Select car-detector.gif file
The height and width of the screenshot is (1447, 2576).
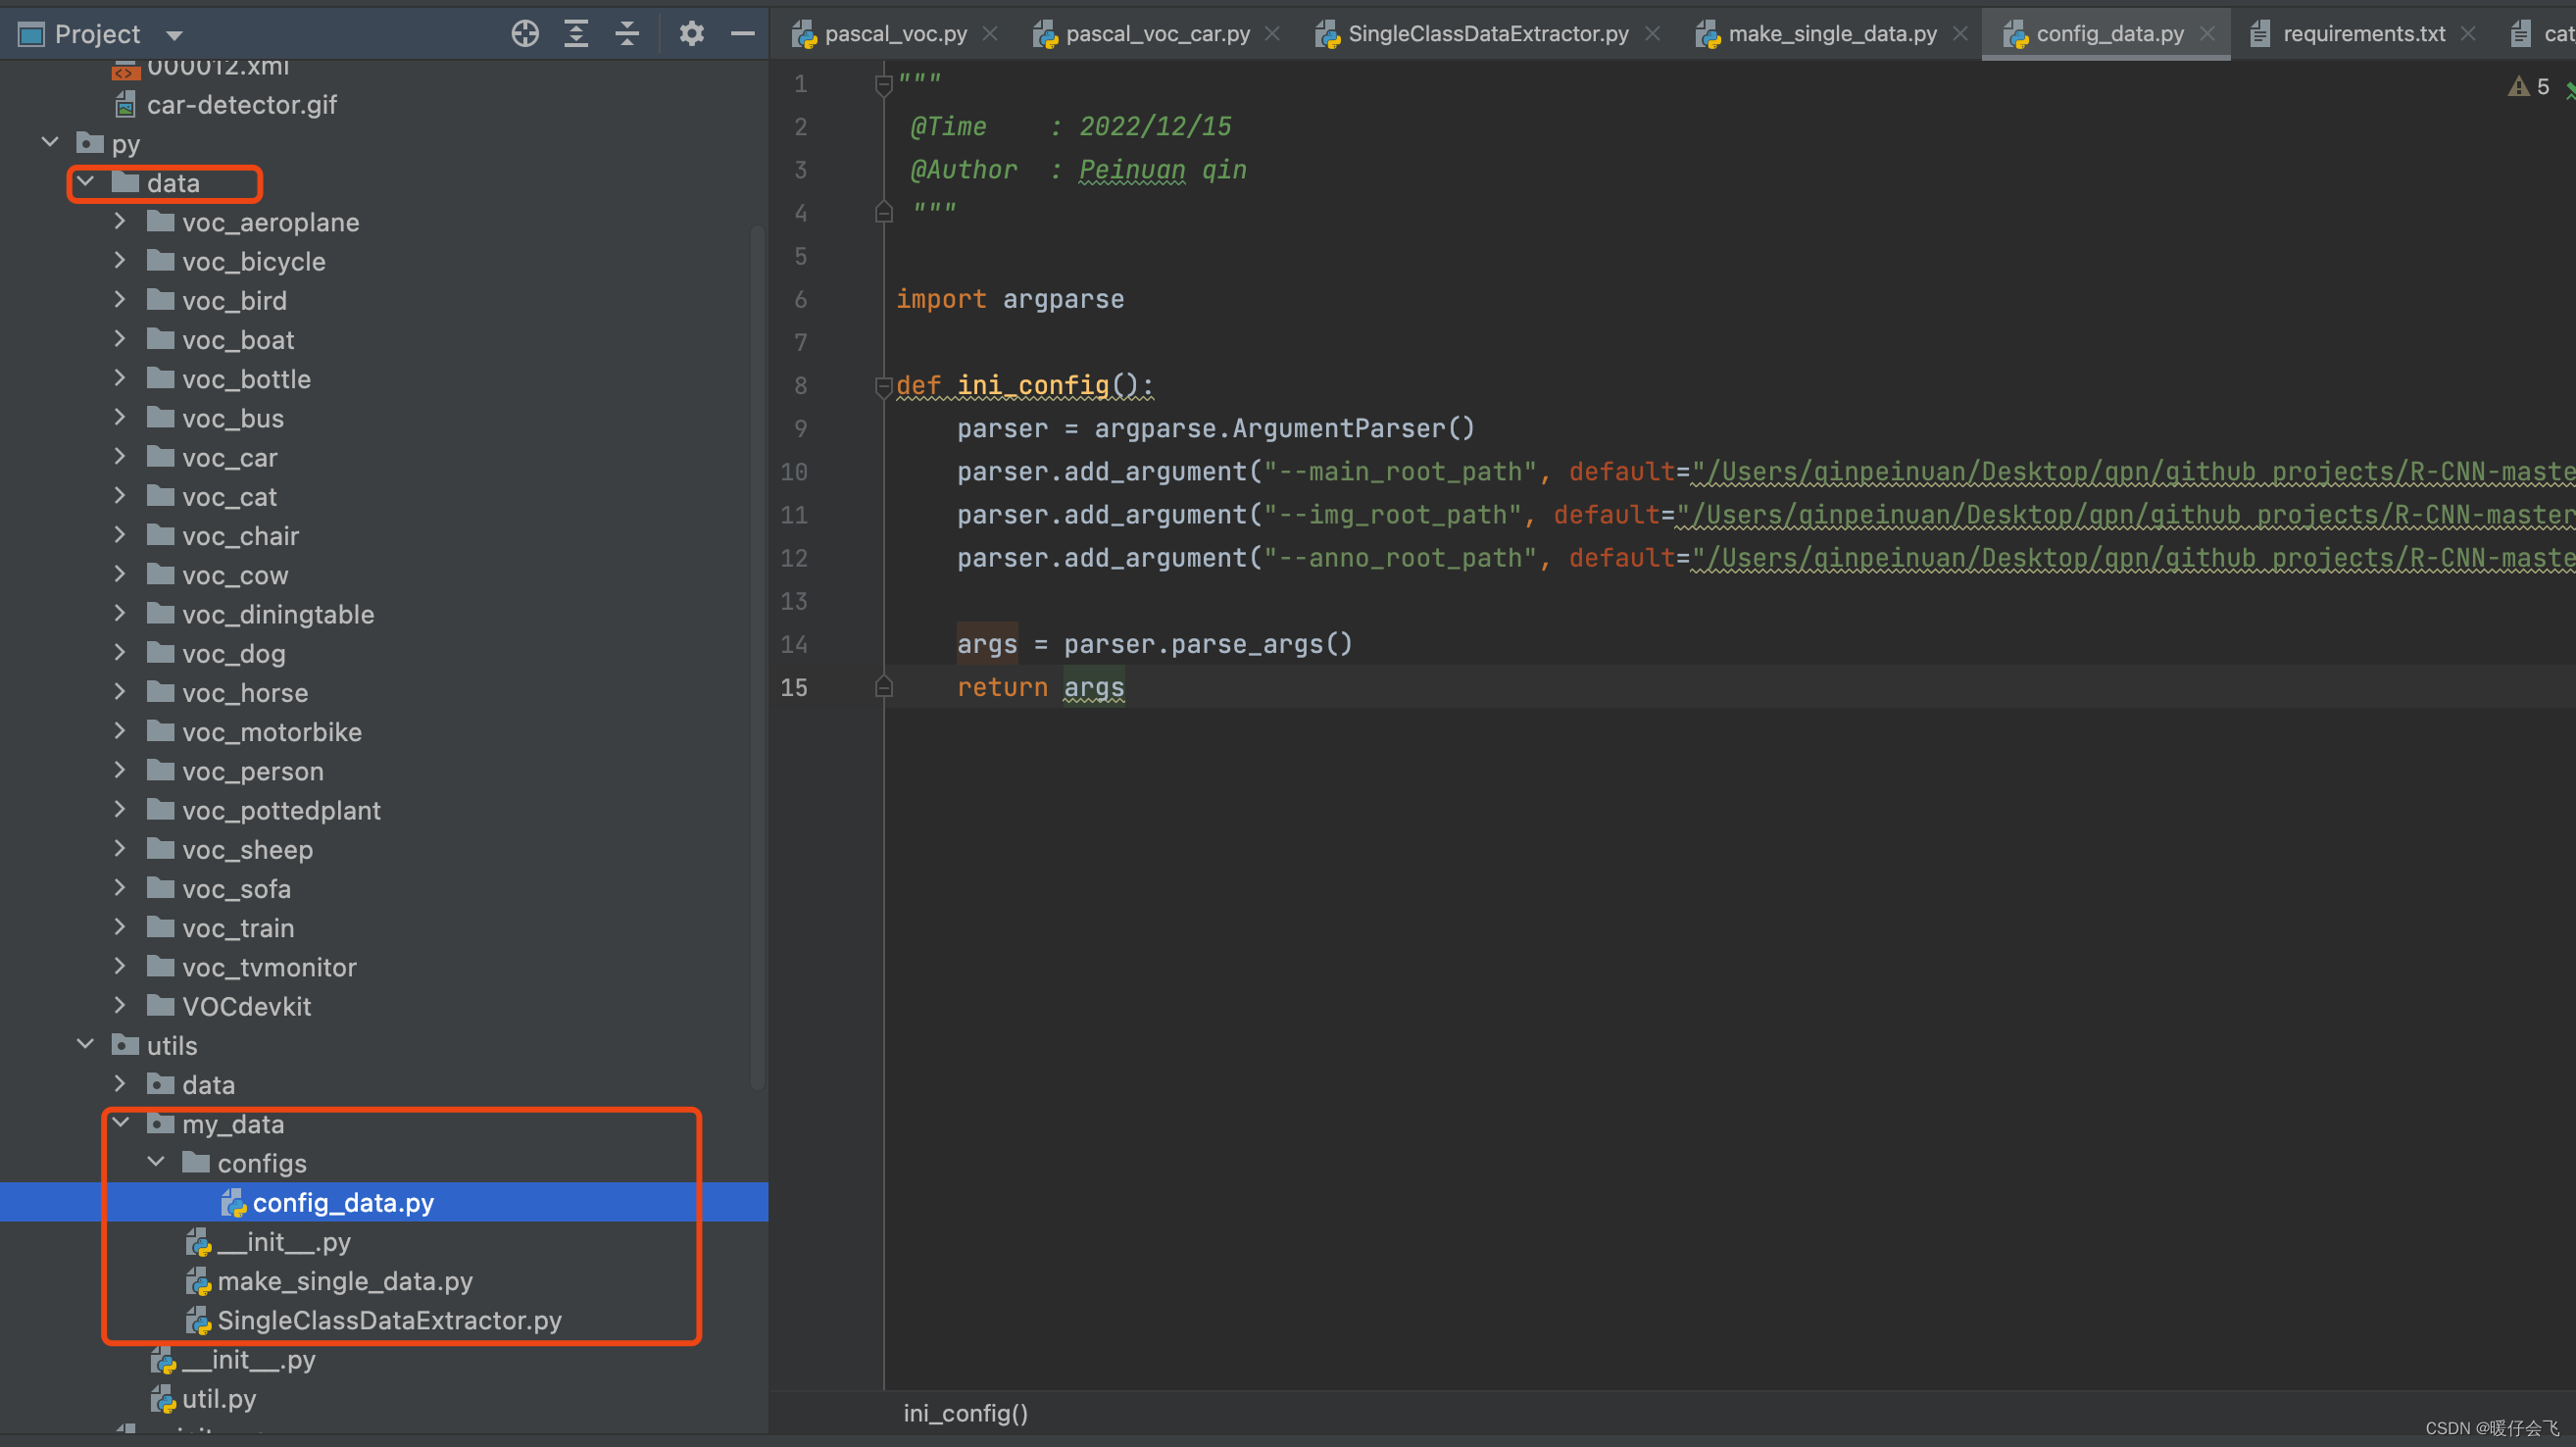click(241, 105)
